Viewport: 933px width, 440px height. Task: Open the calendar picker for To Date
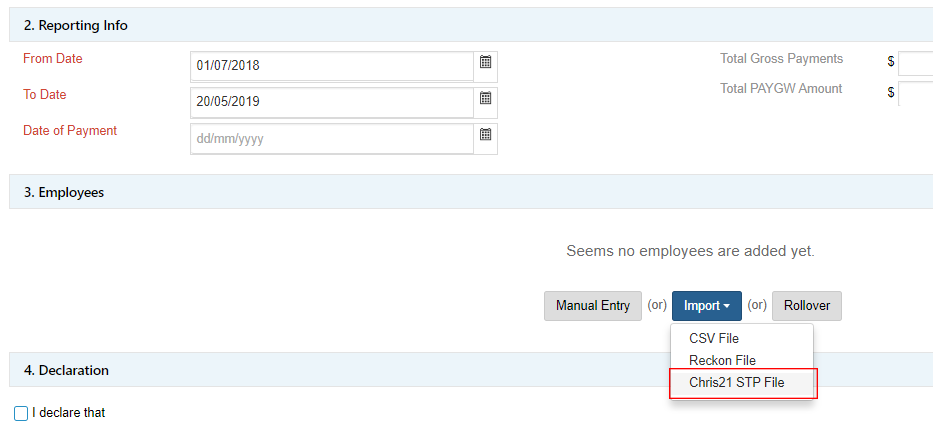(x=485, y=99)
